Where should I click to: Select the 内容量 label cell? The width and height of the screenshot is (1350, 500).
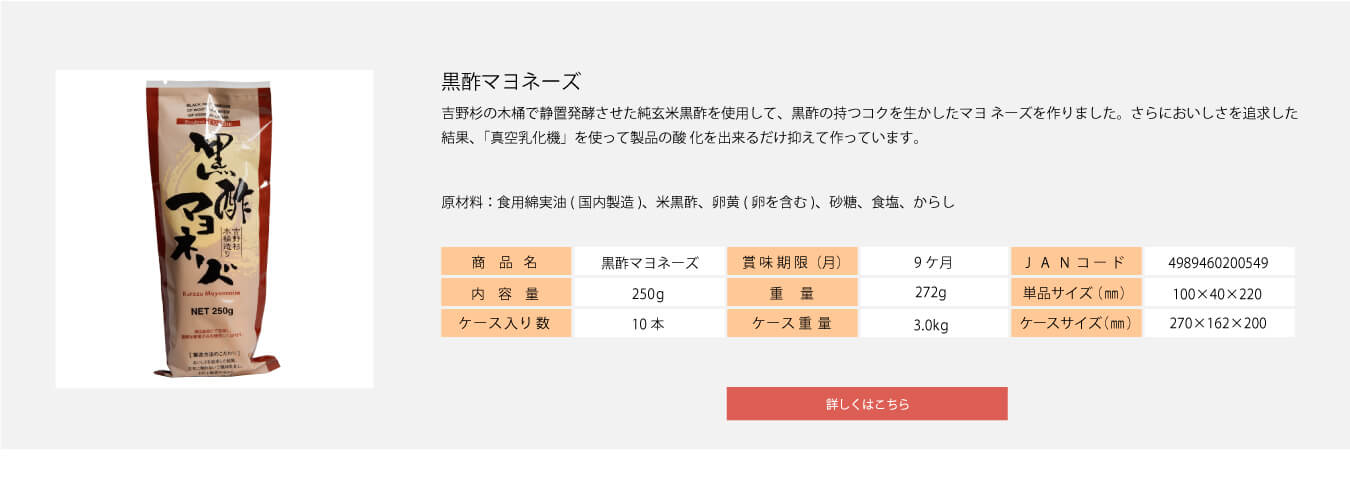tap(506, 293)
